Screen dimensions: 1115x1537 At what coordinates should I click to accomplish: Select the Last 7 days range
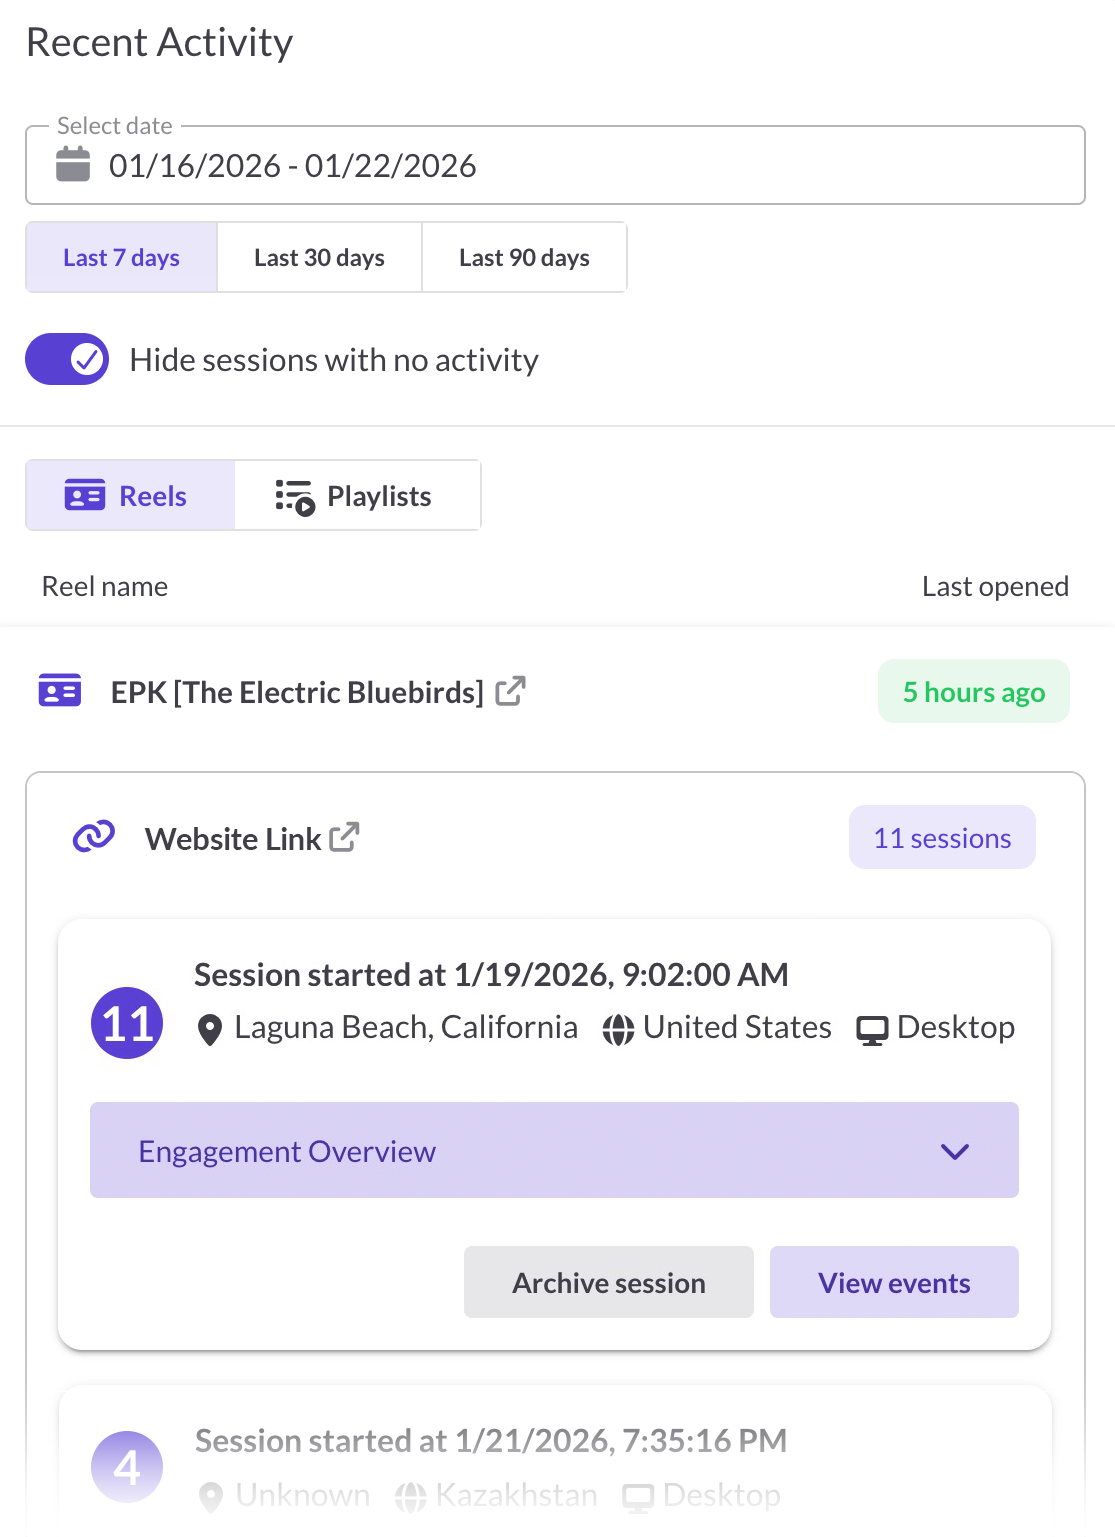(122, 257)
